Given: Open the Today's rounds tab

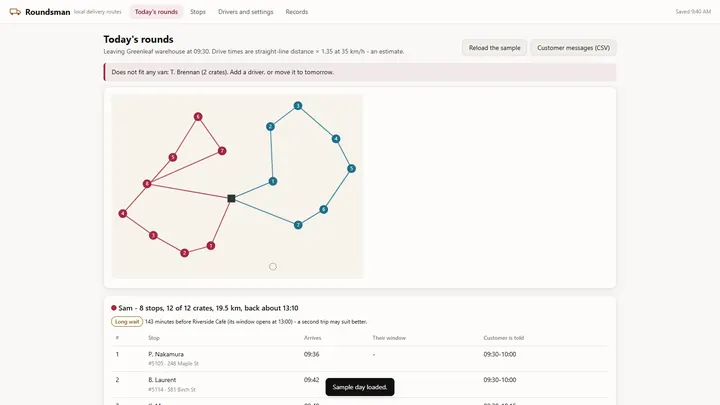Looking at the screenshot, I should [x=156, y=12].
